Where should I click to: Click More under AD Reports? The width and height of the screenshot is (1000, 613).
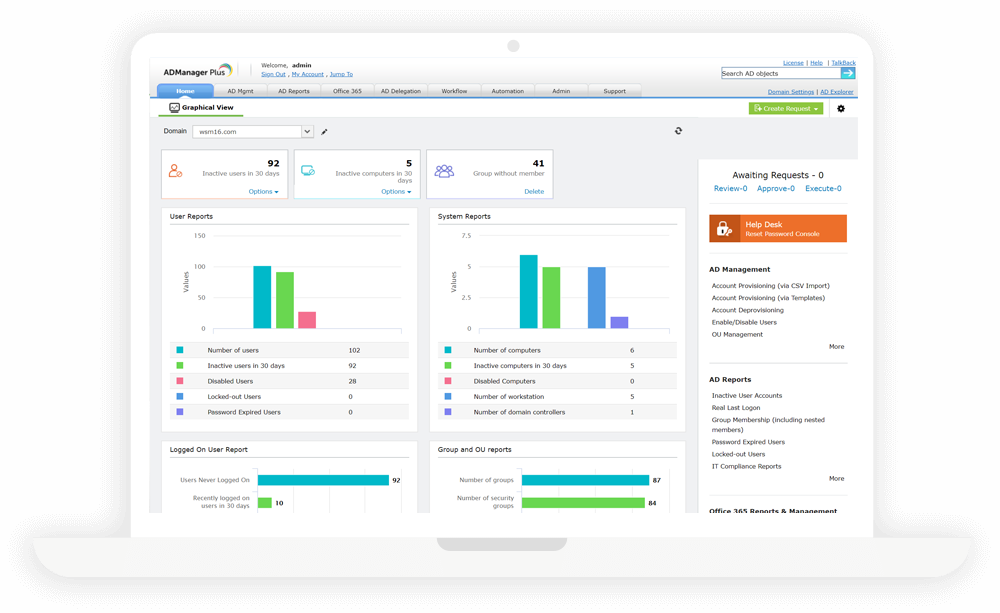(x=836, y=478)
